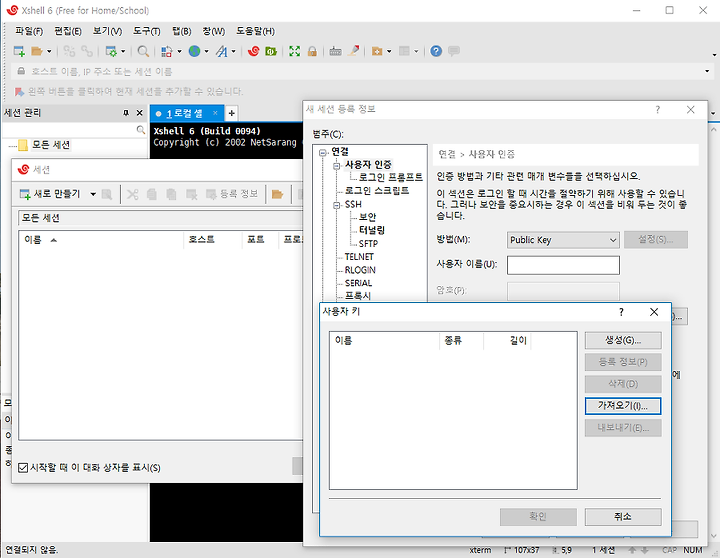Open the address bar history dropdown arrow
The width and height of the screenshot is (720, 558).
707,72
